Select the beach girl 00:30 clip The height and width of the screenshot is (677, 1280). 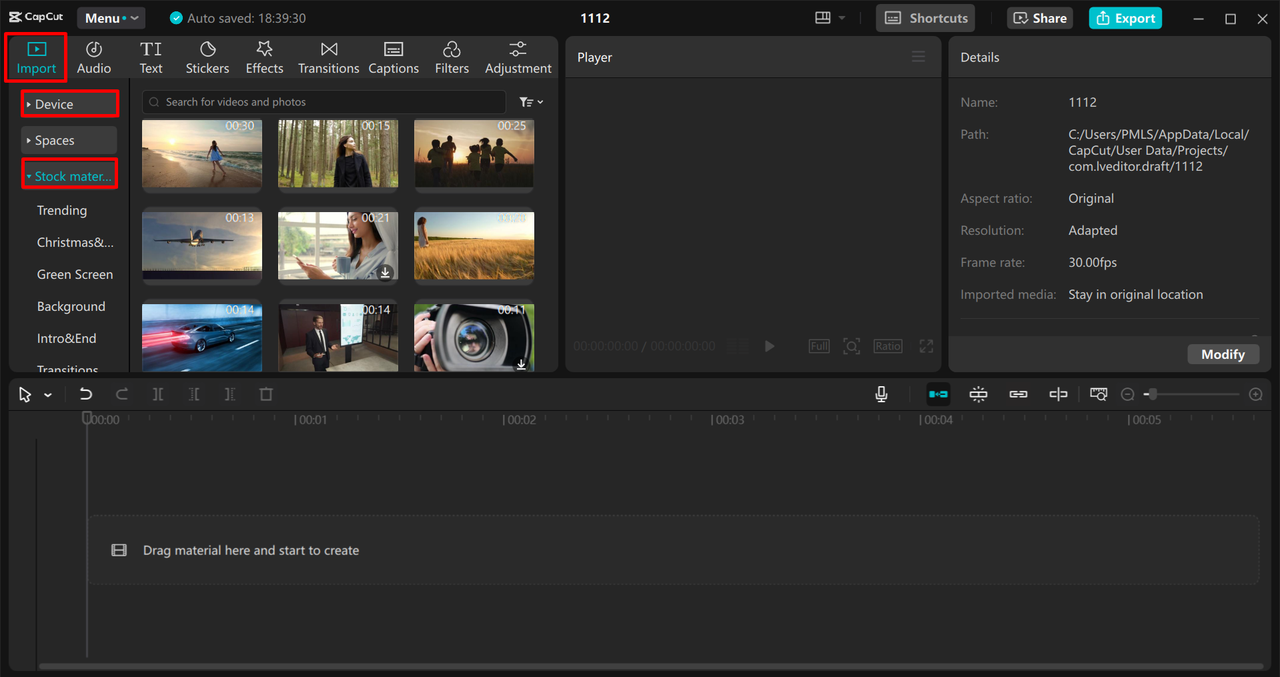(202, 154)
